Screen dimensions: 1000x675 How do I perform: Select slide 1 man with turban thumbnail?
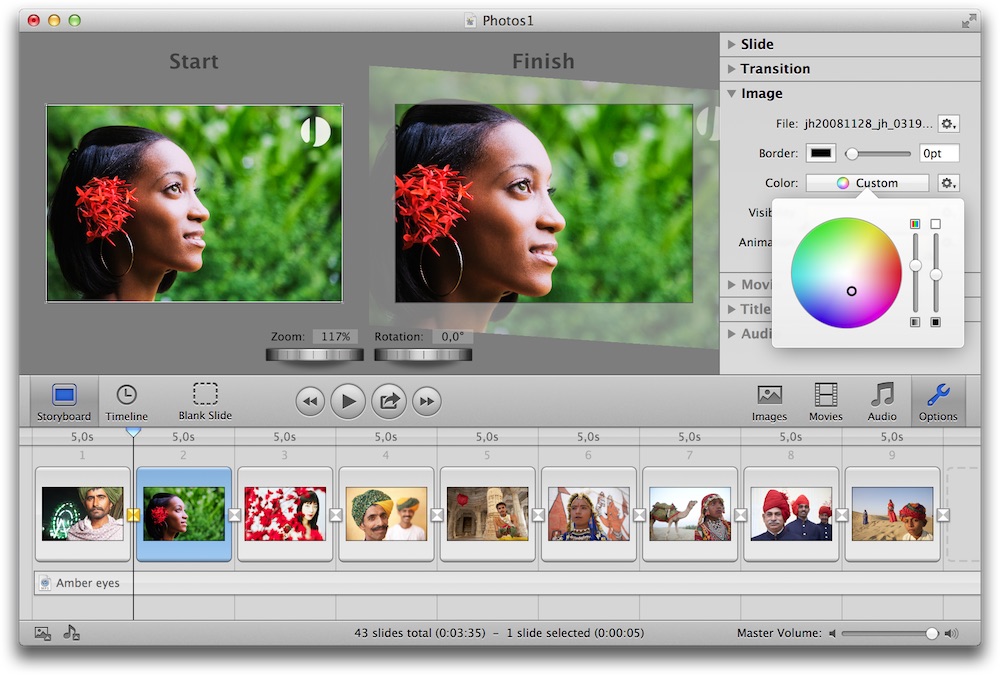(82, 514)
